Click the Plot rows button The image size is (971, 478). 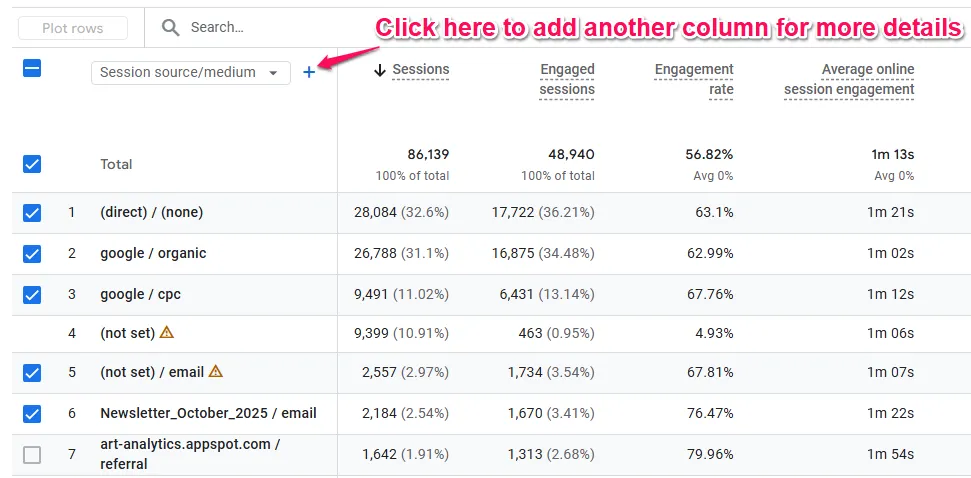73,28
